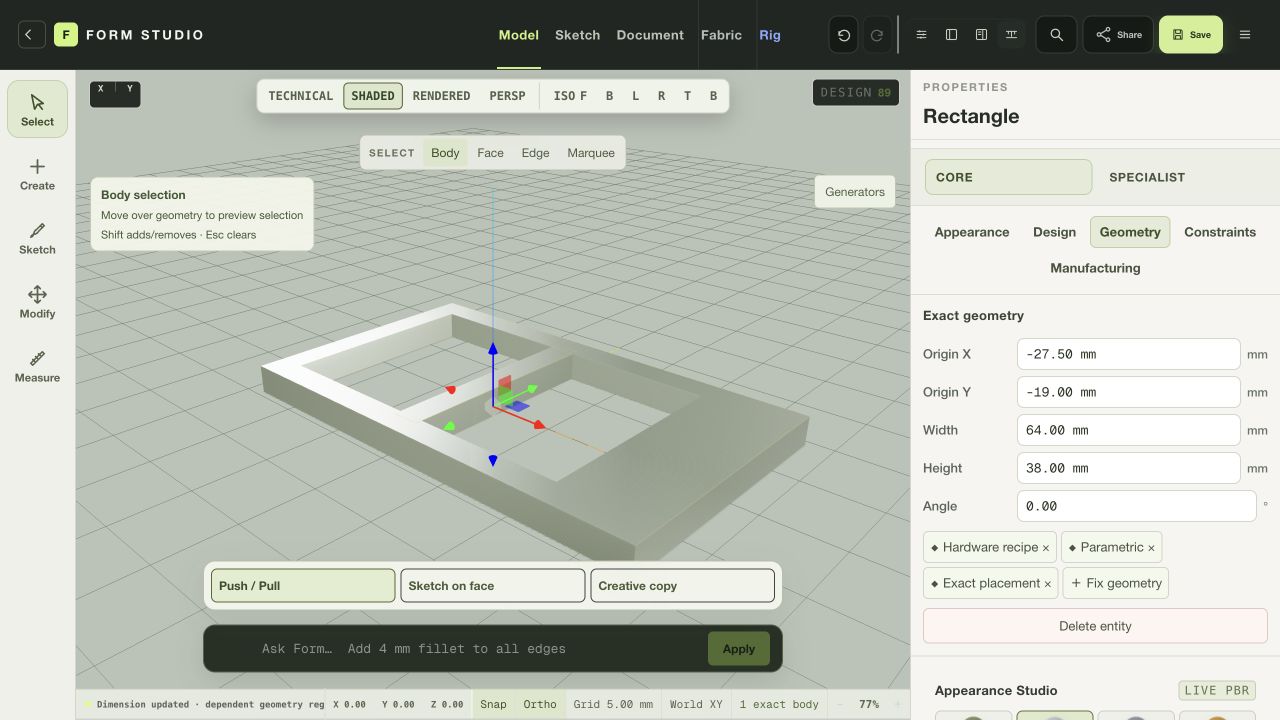Switch view style to Technical
This screenshot has height=720, width=1280.
tap(301, 96)
